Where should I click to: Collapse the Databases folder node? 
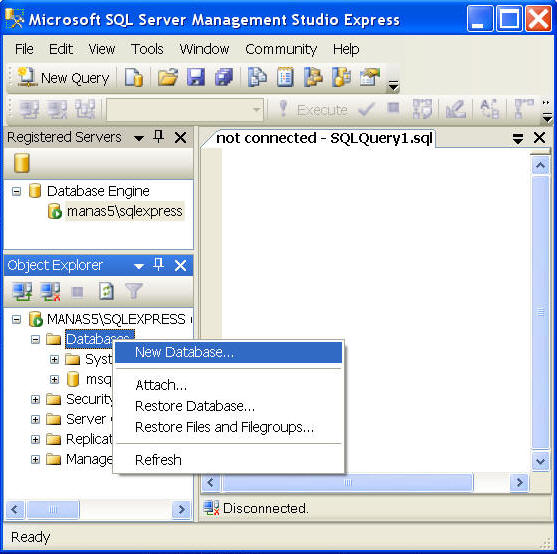coord(35,340)
